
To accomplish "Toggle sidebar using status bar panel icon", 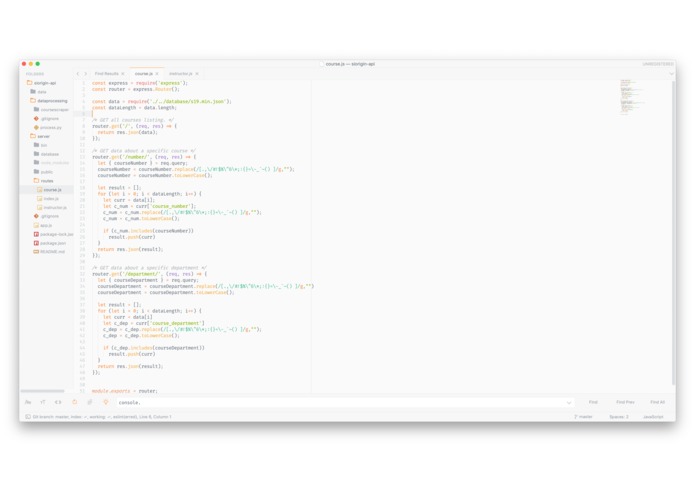I will pyautogui.click(x=28, y=416).
